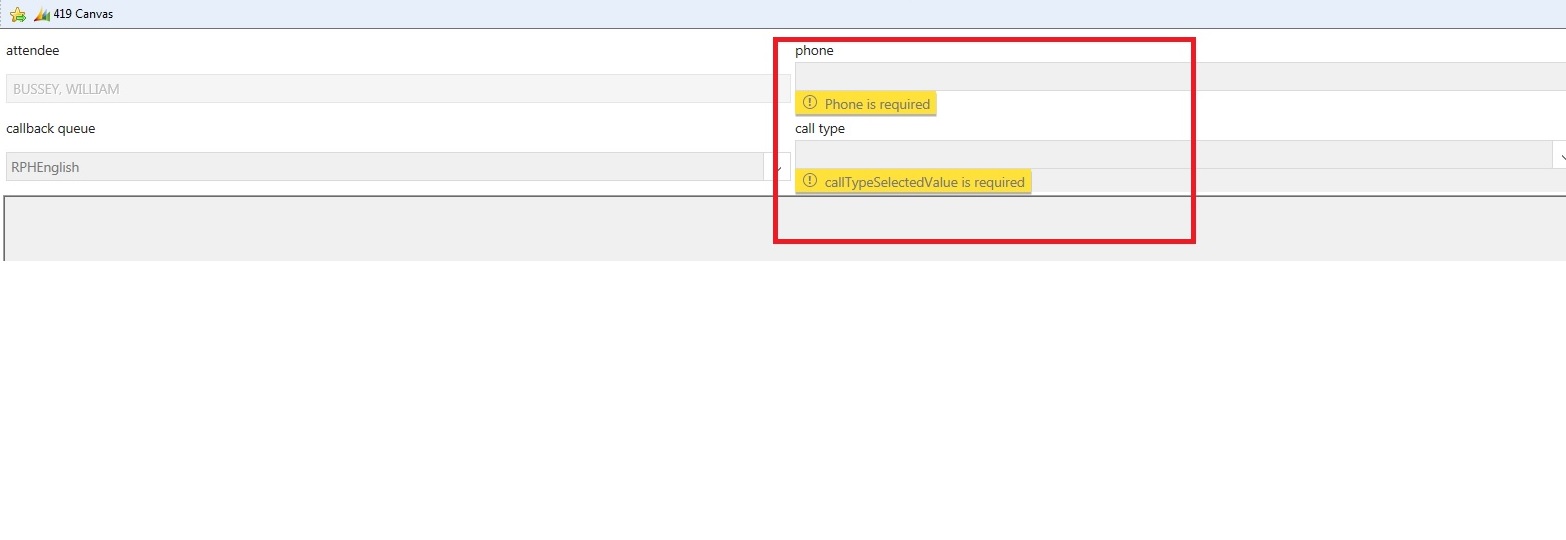The image size is (1566, 540).
Task: Click the attendee field label
Action: click(x=33, y=50)
